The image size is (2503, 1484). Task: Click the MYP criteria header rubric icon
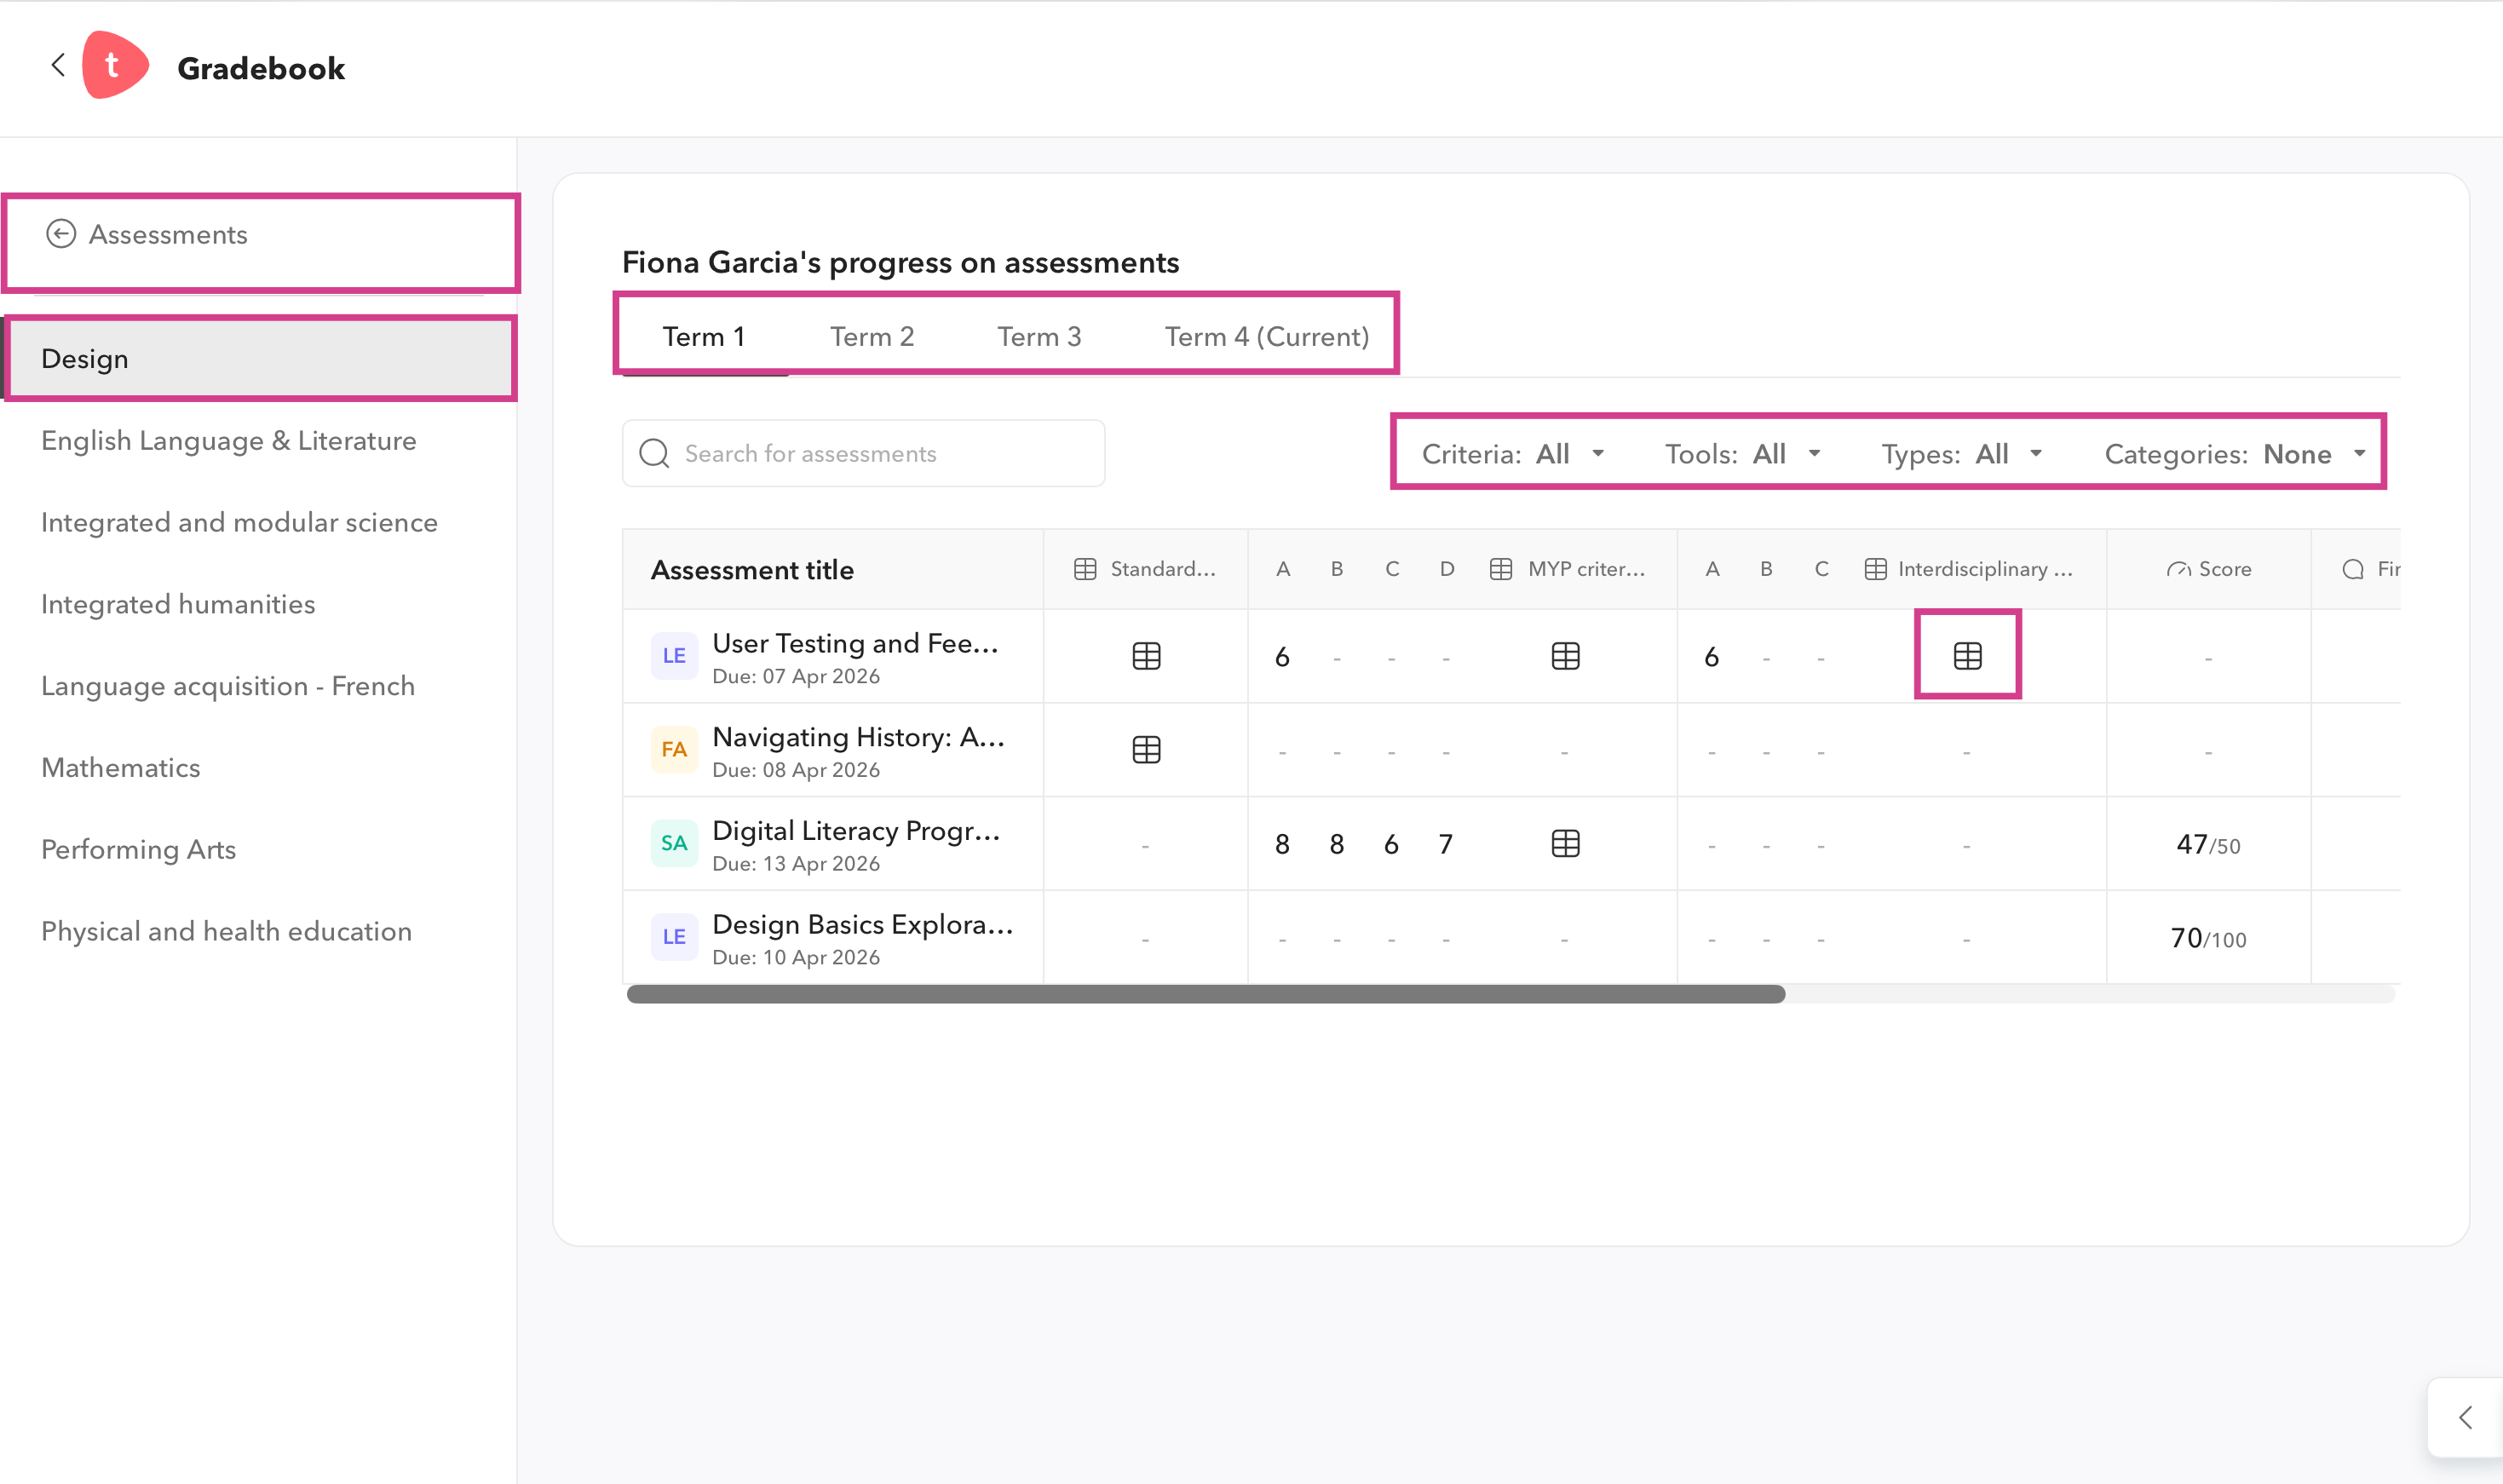pyautogui.click(x=1500, y=569)
